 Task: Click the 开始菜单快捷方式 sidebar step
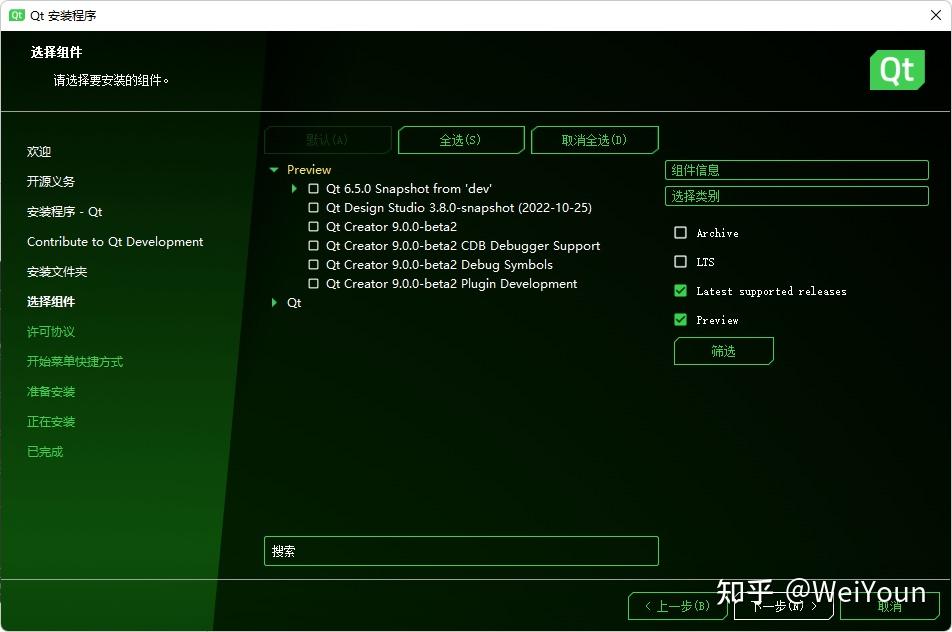click(75, 362)
